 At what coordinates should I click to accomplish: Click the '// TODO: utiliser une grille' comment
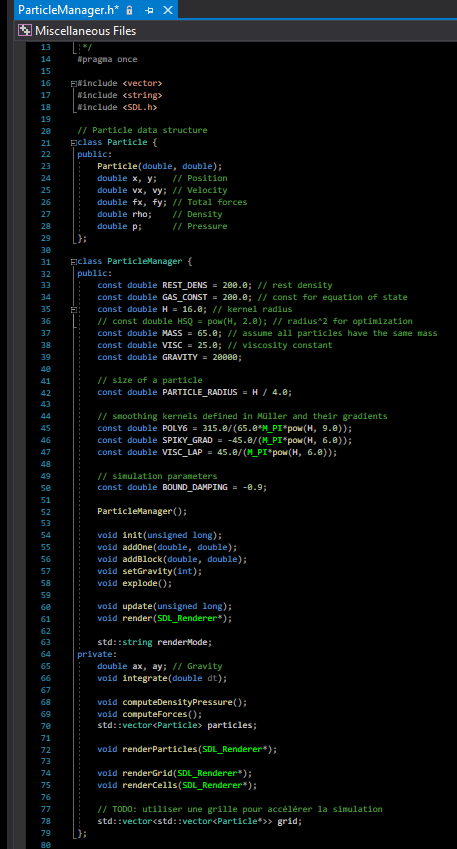click(x=240, y=809)
